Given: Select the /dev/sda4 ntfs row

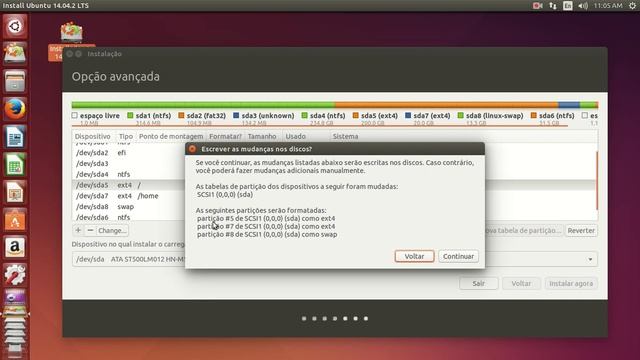Looking at the screenshot, I should 129,174.
